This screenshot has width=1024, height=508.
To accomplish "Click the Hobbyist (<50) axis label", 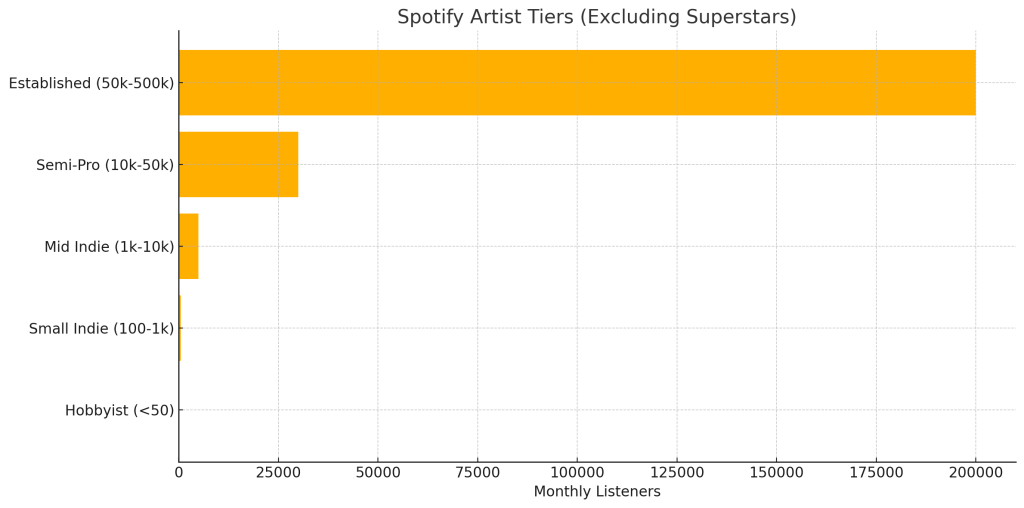I will point(120,411).
